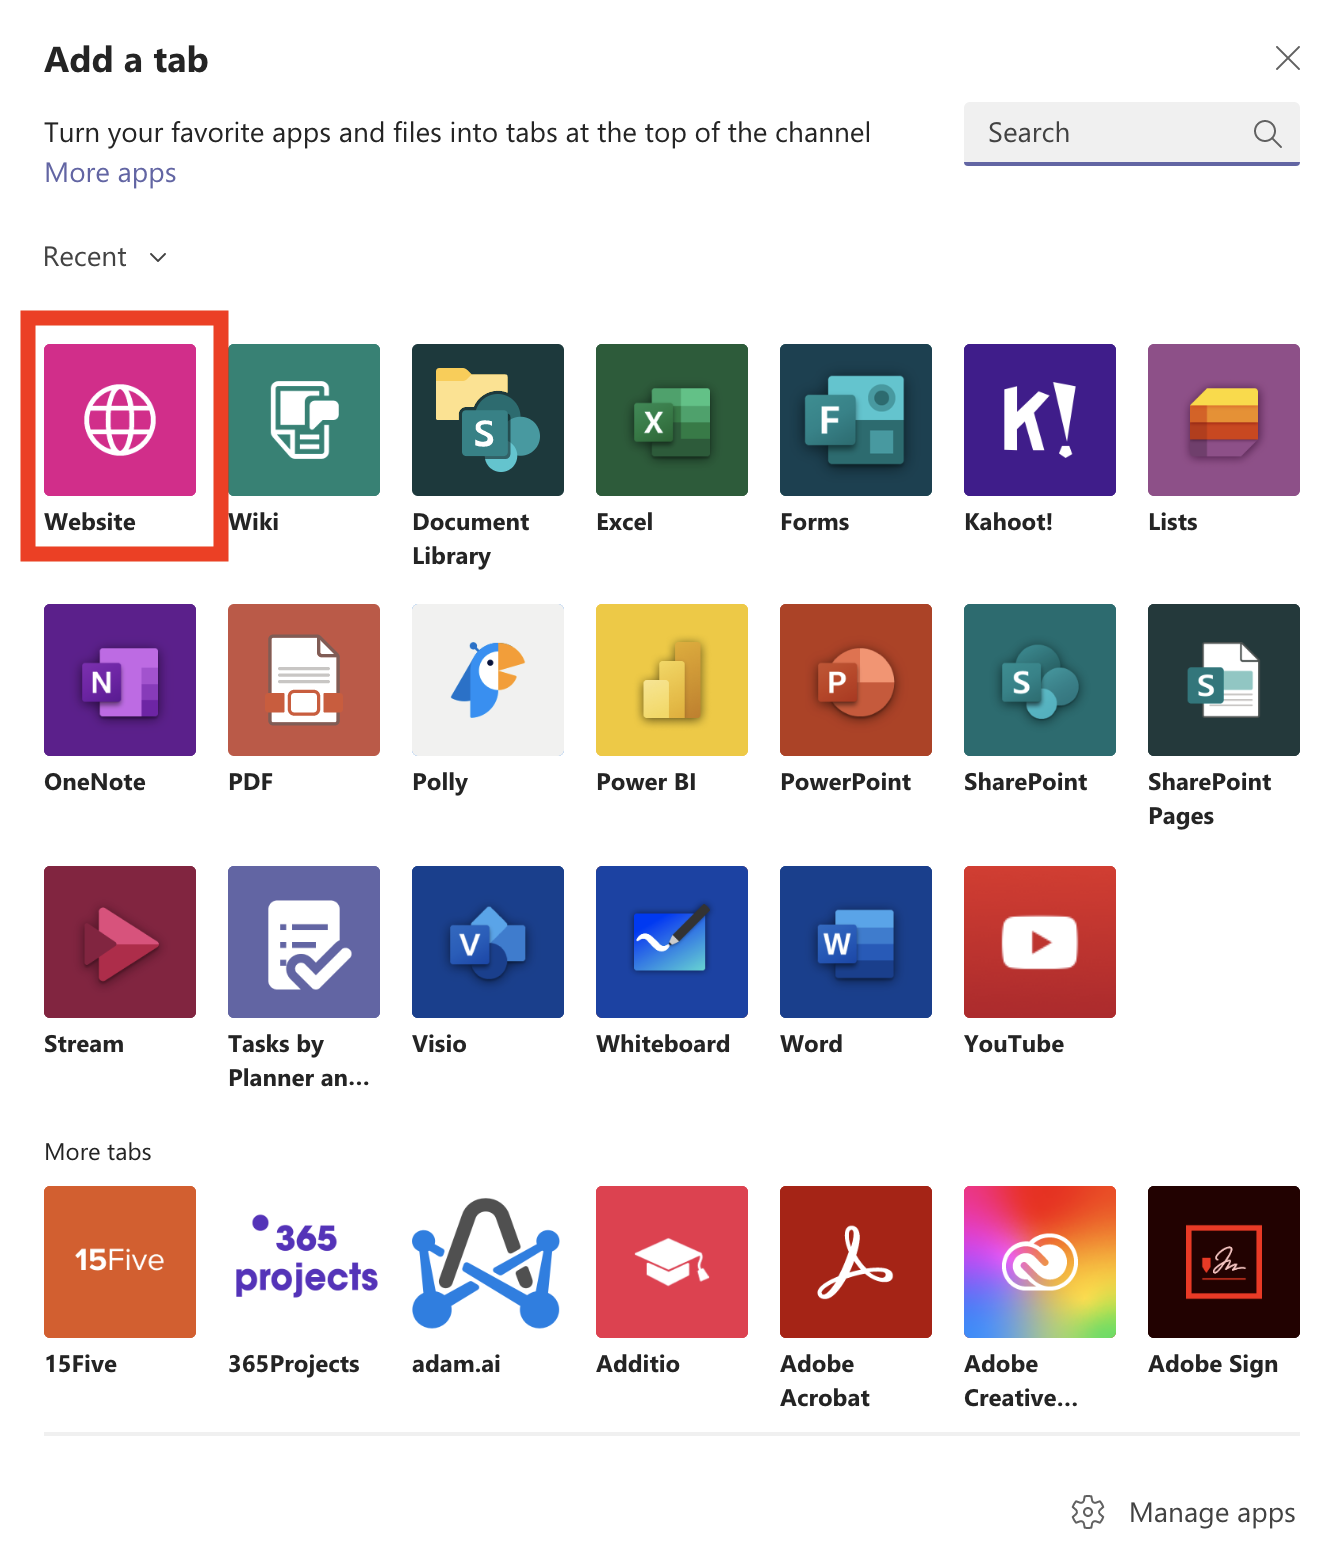Pick the Word app icon

pyautogui.click(x=856, y=942)
